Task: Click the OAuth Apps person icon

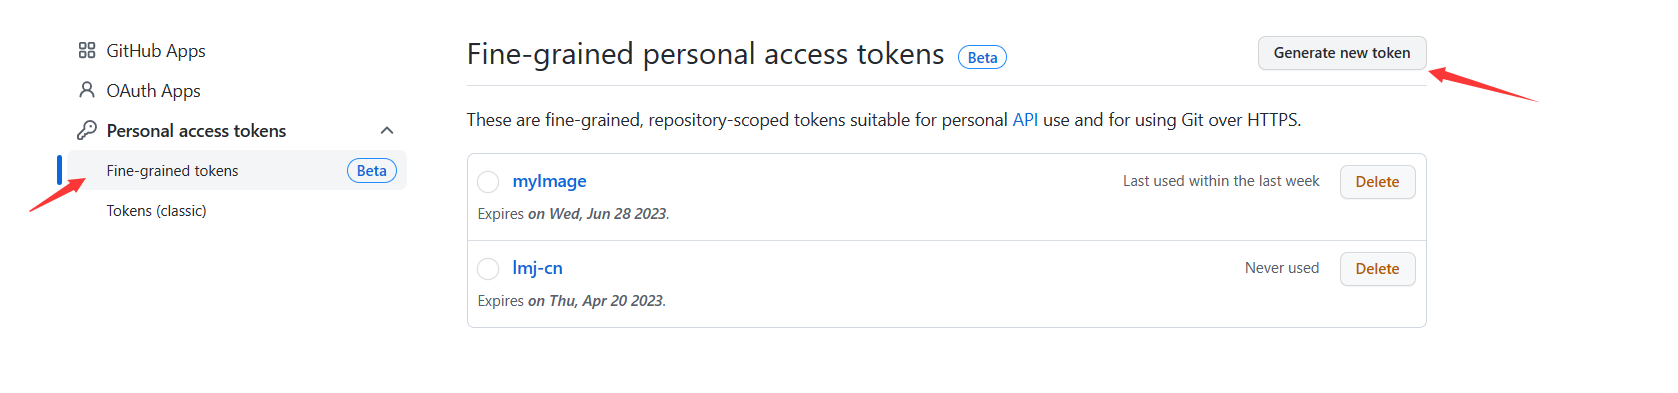Action: (87, 90)
